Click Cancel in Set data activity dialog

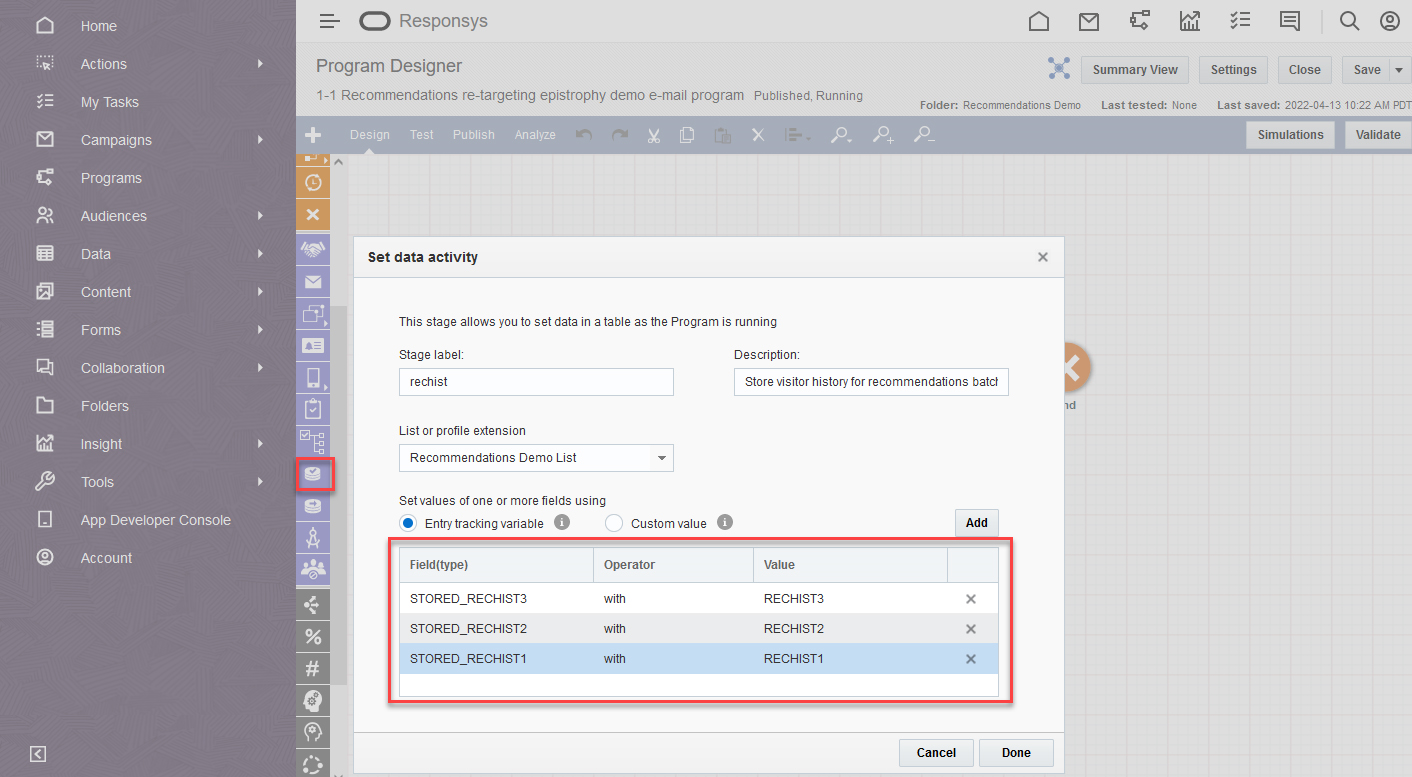(936, 753)
